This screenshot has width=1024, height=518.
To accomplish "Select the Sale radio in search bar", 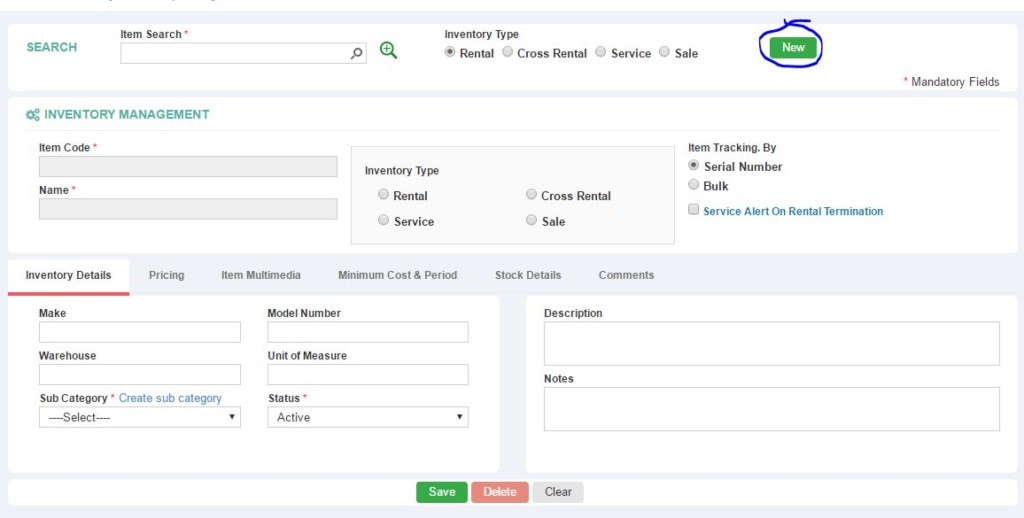I will tap(665, 52).
